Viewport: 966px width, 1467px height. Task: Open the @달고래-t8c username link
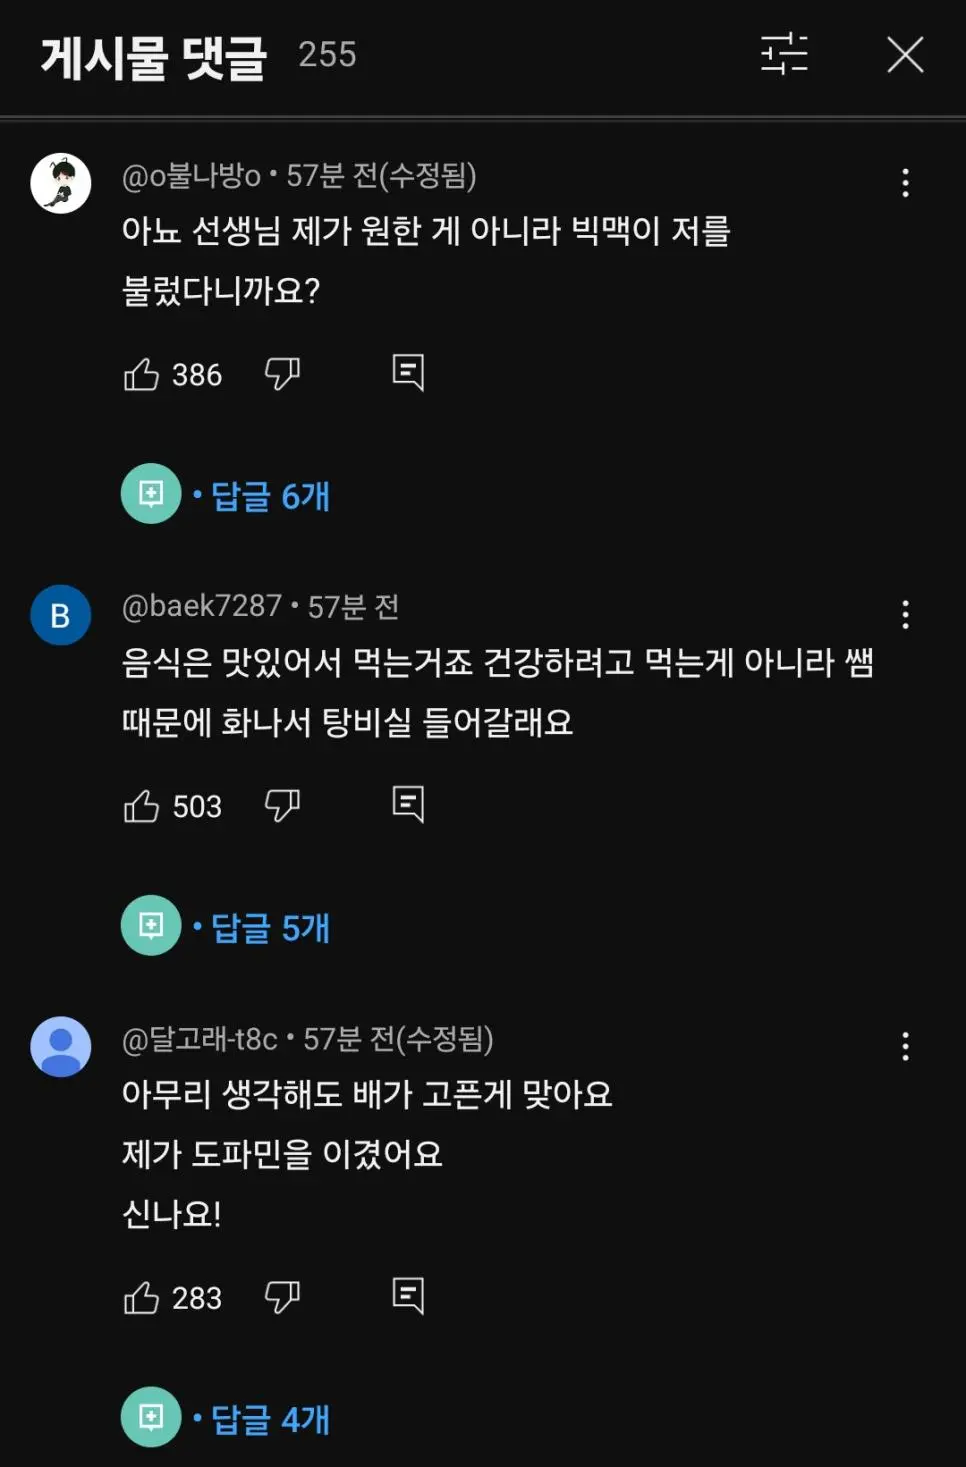coord(200,1039)
